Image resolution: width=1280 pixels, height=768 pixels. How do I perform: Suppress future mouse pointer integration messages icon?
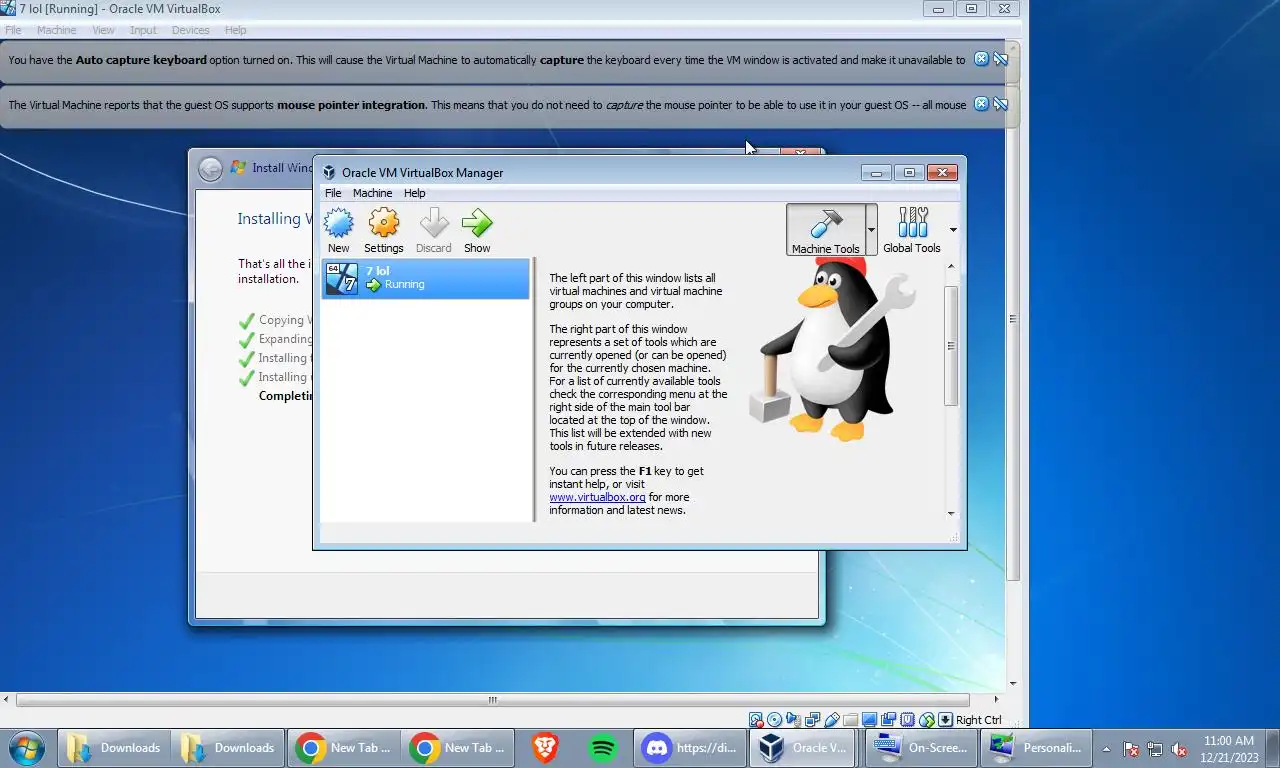1000,104
